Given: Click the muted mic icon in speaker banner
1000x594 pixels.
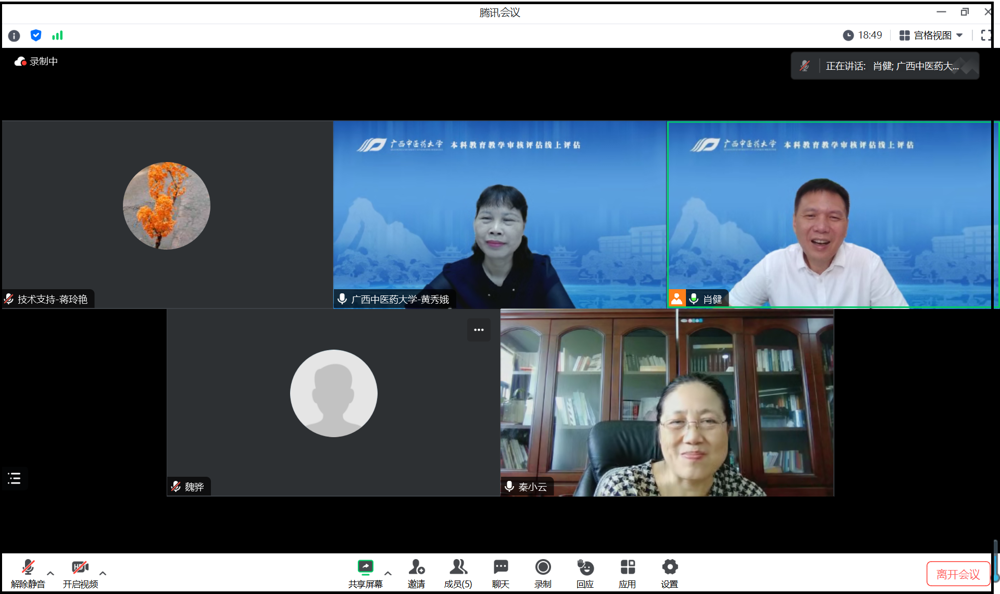Looking at the screenshot, I should [805, 66].
